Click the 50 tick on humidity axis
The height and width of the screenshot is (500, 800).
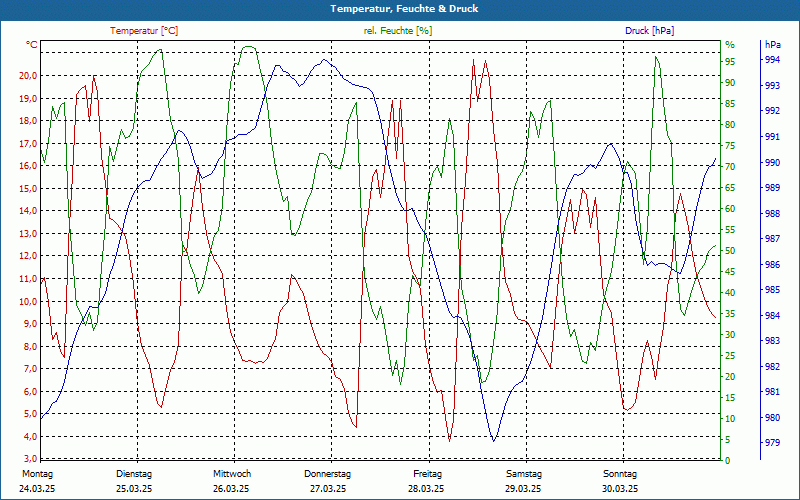pos(730,251)
